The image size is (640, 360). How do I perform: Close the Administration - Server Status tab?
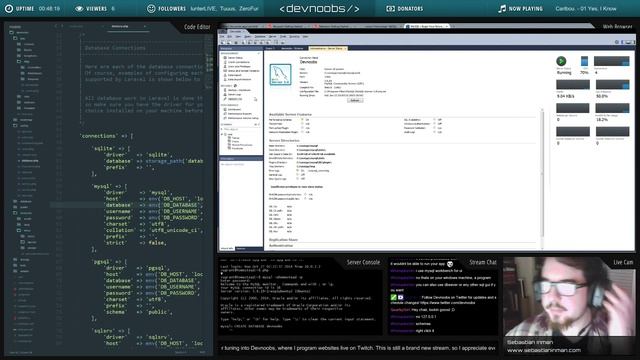coord(346,48)
